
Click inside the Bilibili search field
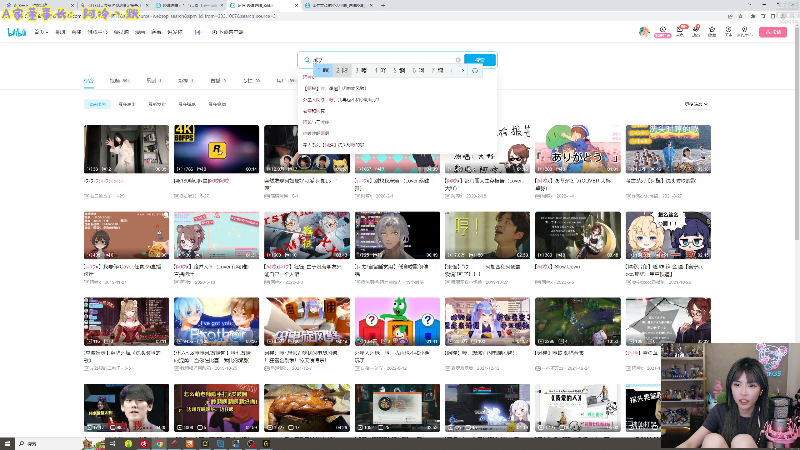coord(382,60)
